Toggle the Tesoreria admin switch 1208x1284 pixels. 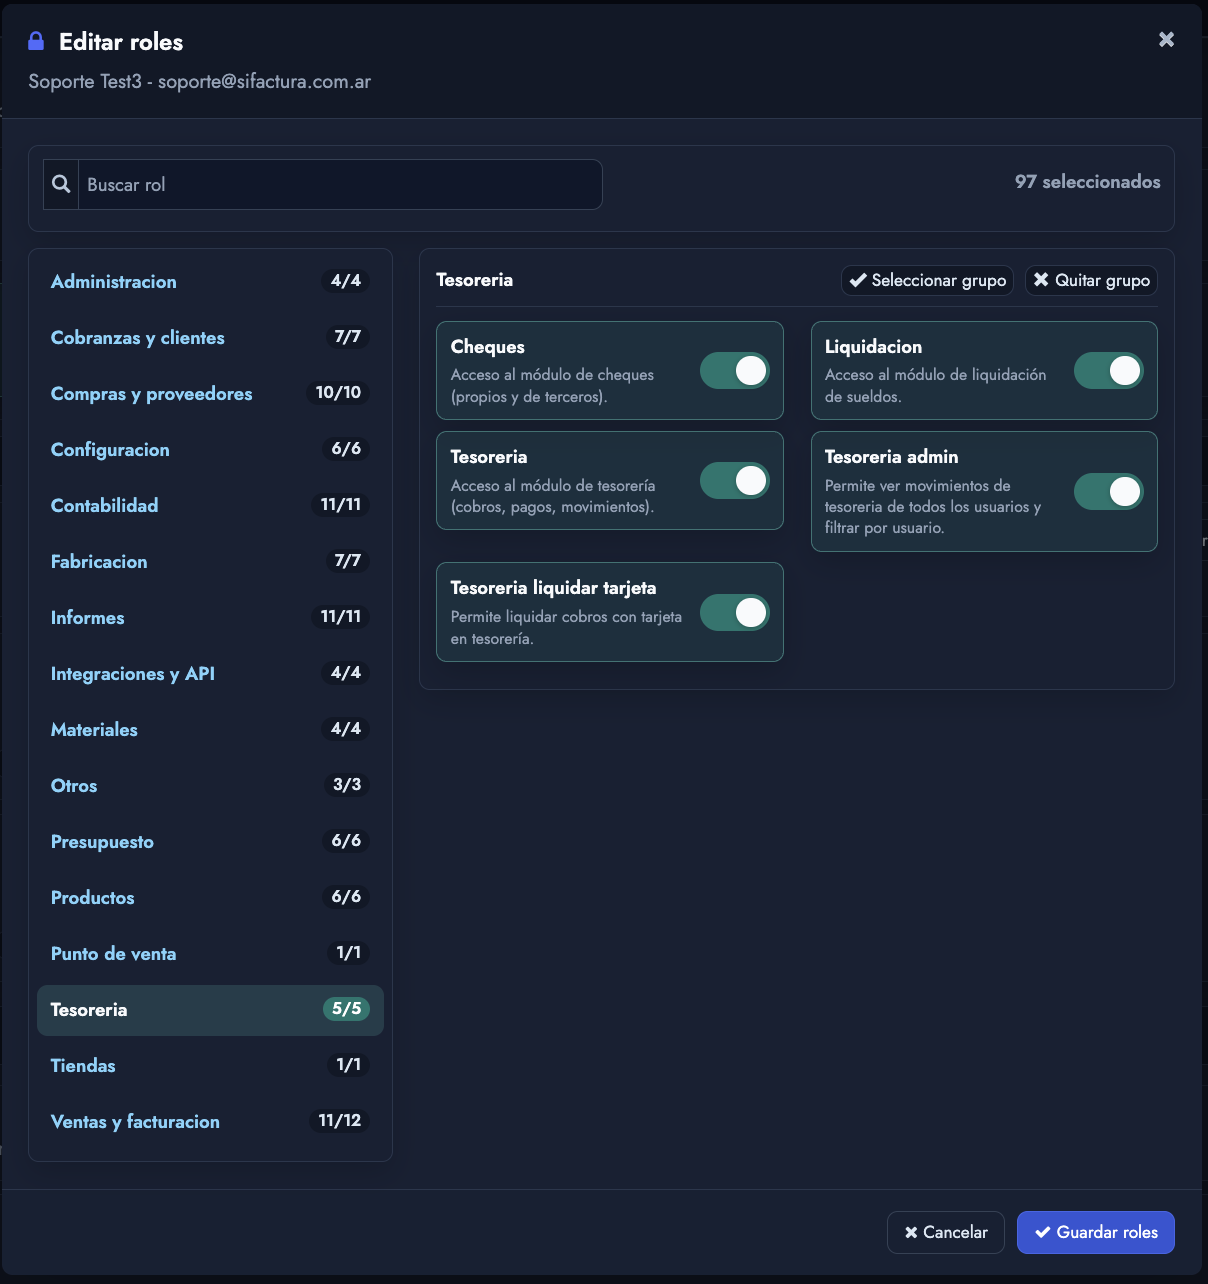[1109, 491]
